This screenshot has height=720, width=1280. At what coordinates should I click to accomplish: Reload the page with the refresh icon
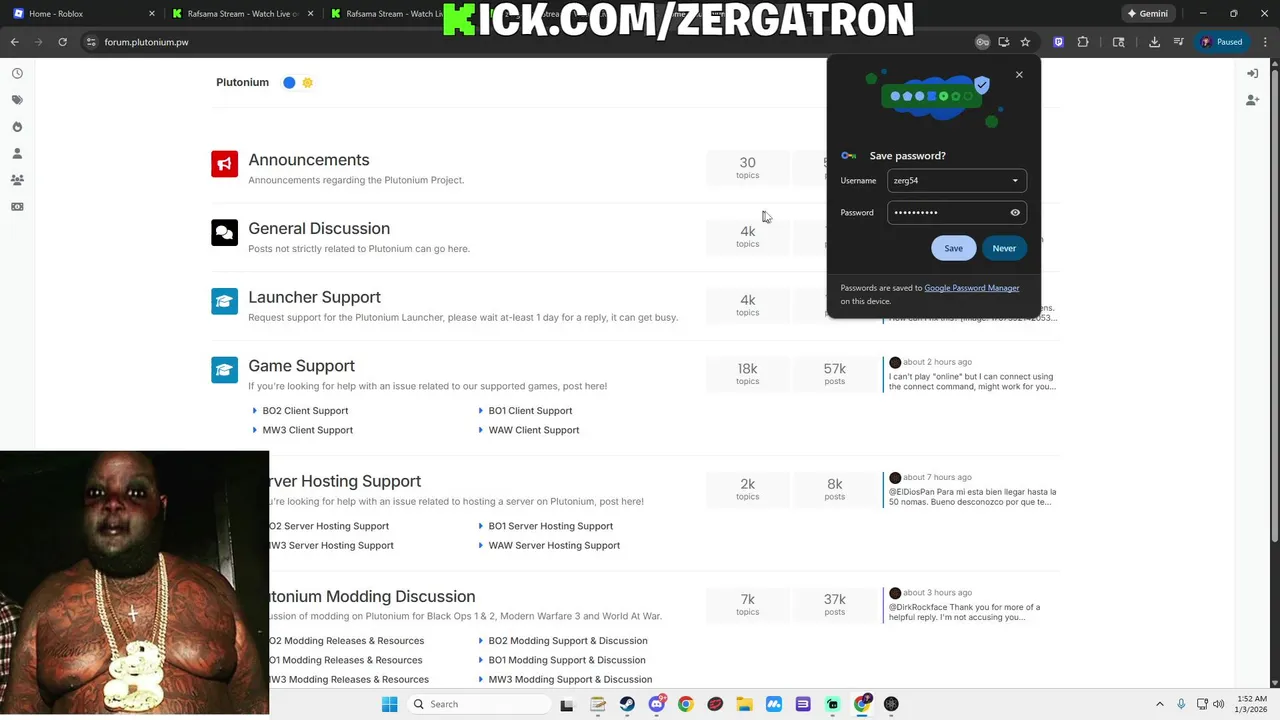click(62, 42)
